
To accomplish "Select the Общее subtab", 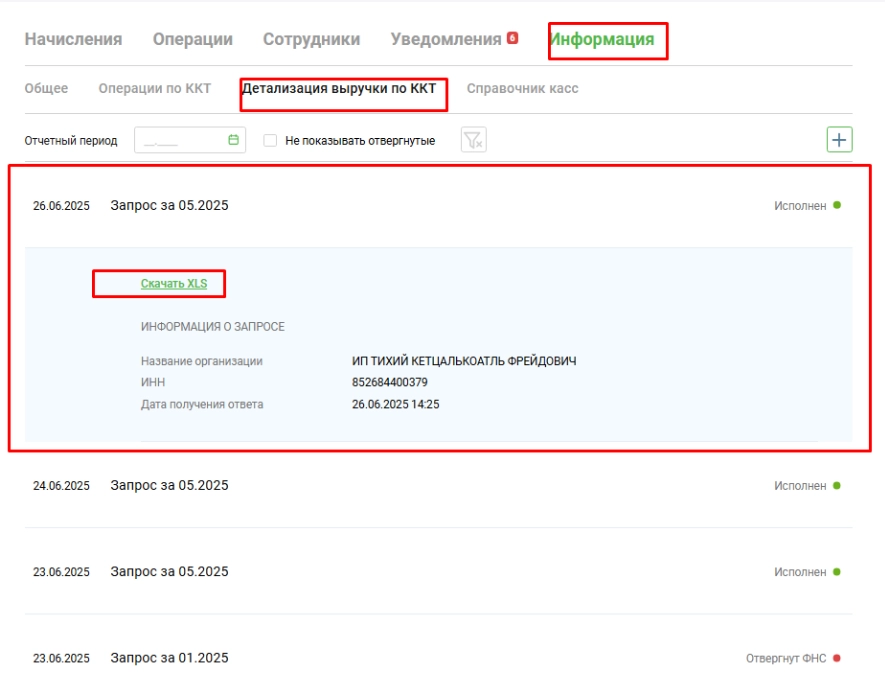I will (46, 88).
